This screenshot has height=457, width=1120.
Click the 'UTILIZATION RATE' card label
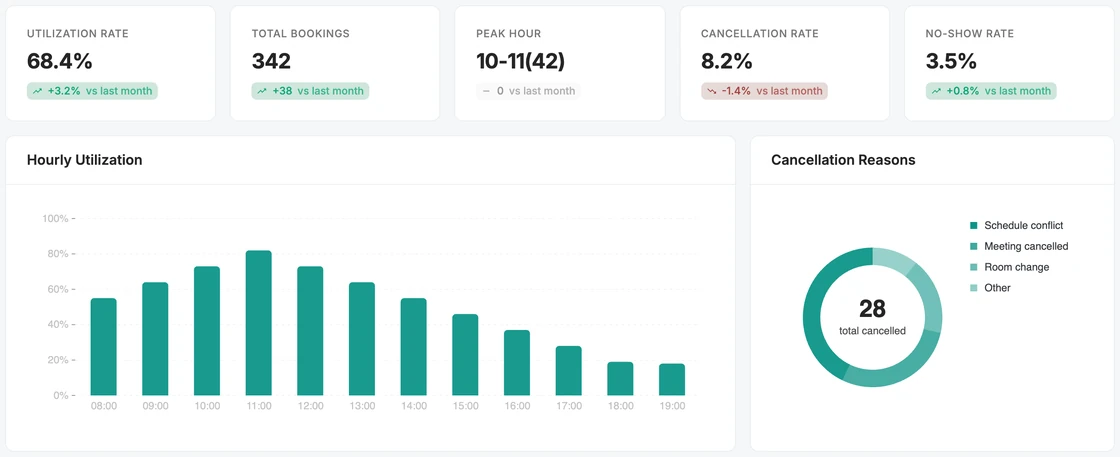(78, 34)
